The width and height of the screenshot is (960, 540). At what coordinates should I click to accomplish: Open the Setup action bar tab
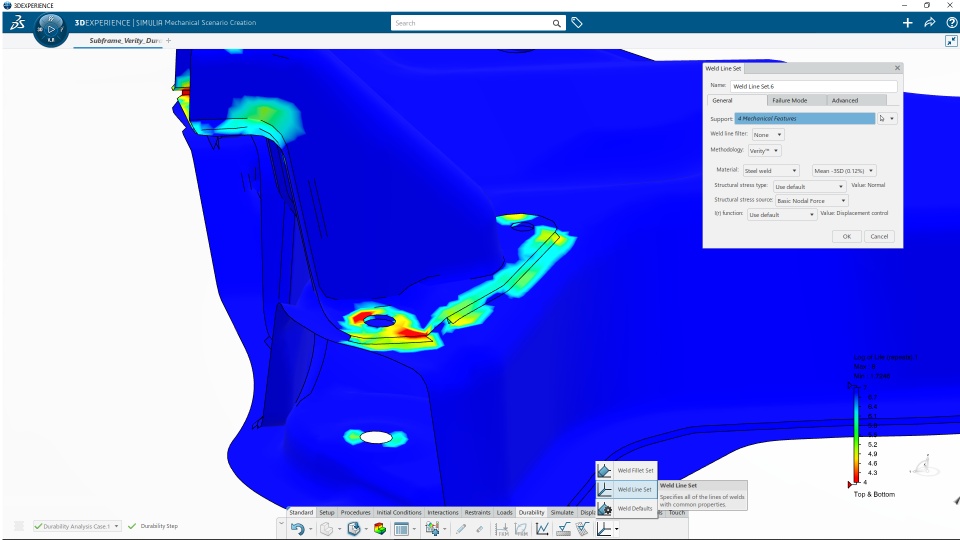click(327, 512)
